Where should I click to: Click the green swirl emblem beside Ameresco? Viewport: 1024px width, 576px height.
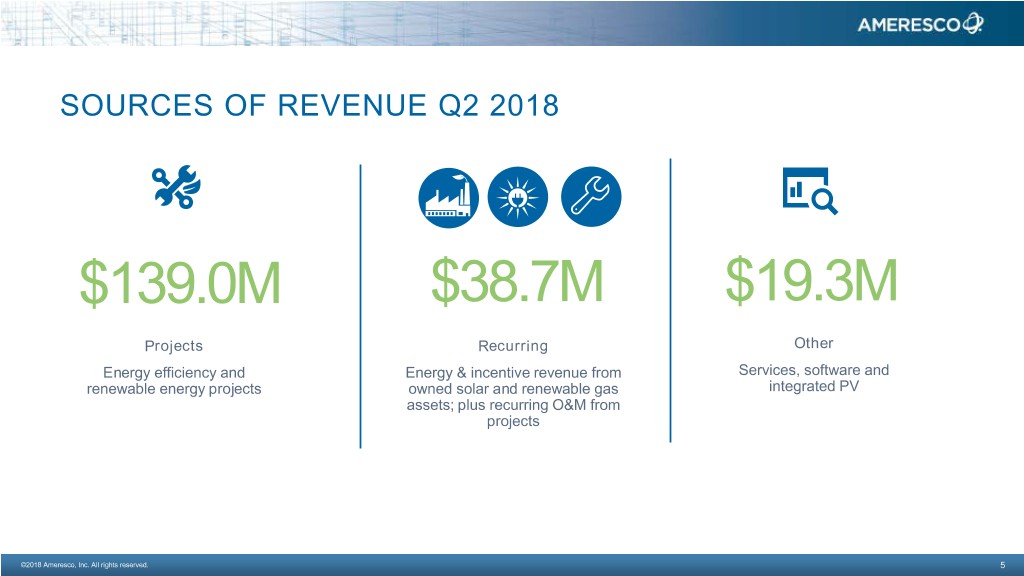973,25
